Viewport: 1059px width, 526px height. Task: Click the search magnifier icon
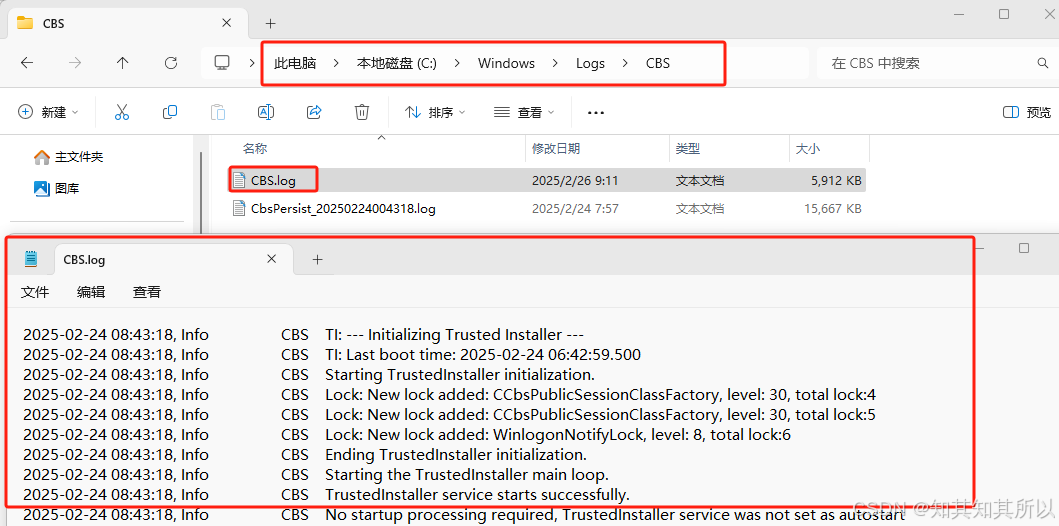(1043, 63)
